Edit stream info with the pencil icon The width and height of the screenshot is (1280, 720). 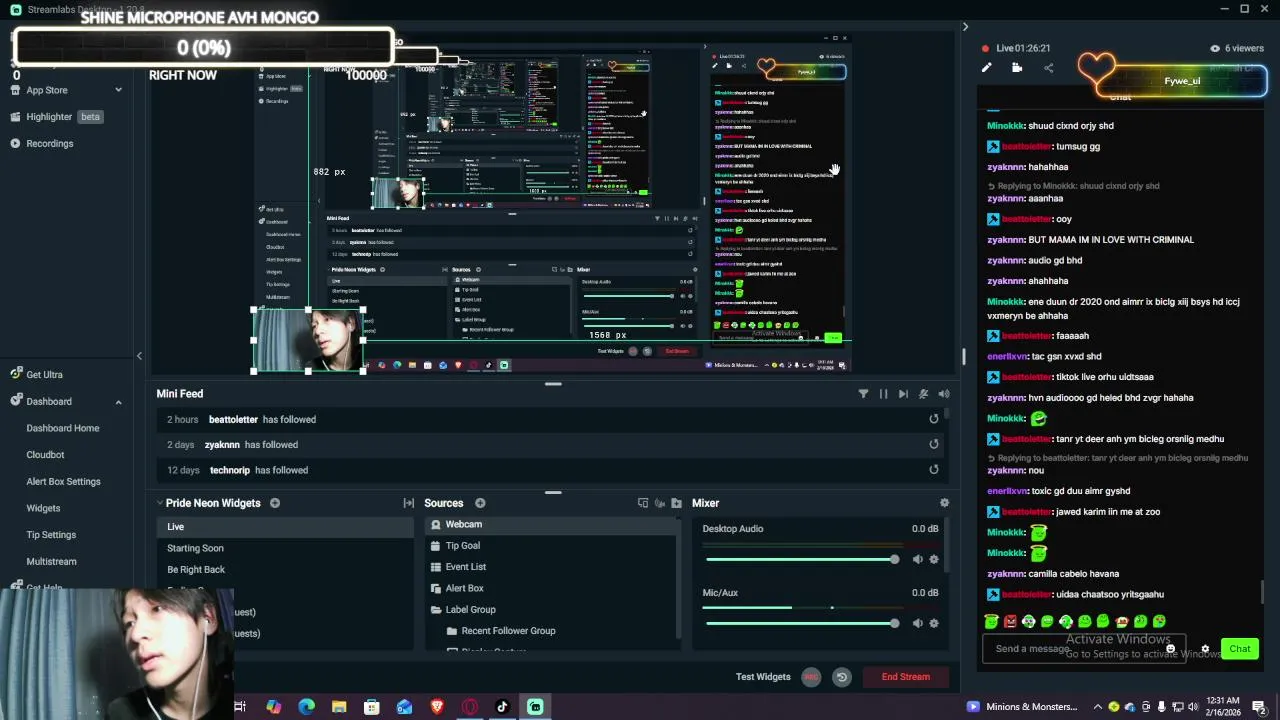click(986, 68)
